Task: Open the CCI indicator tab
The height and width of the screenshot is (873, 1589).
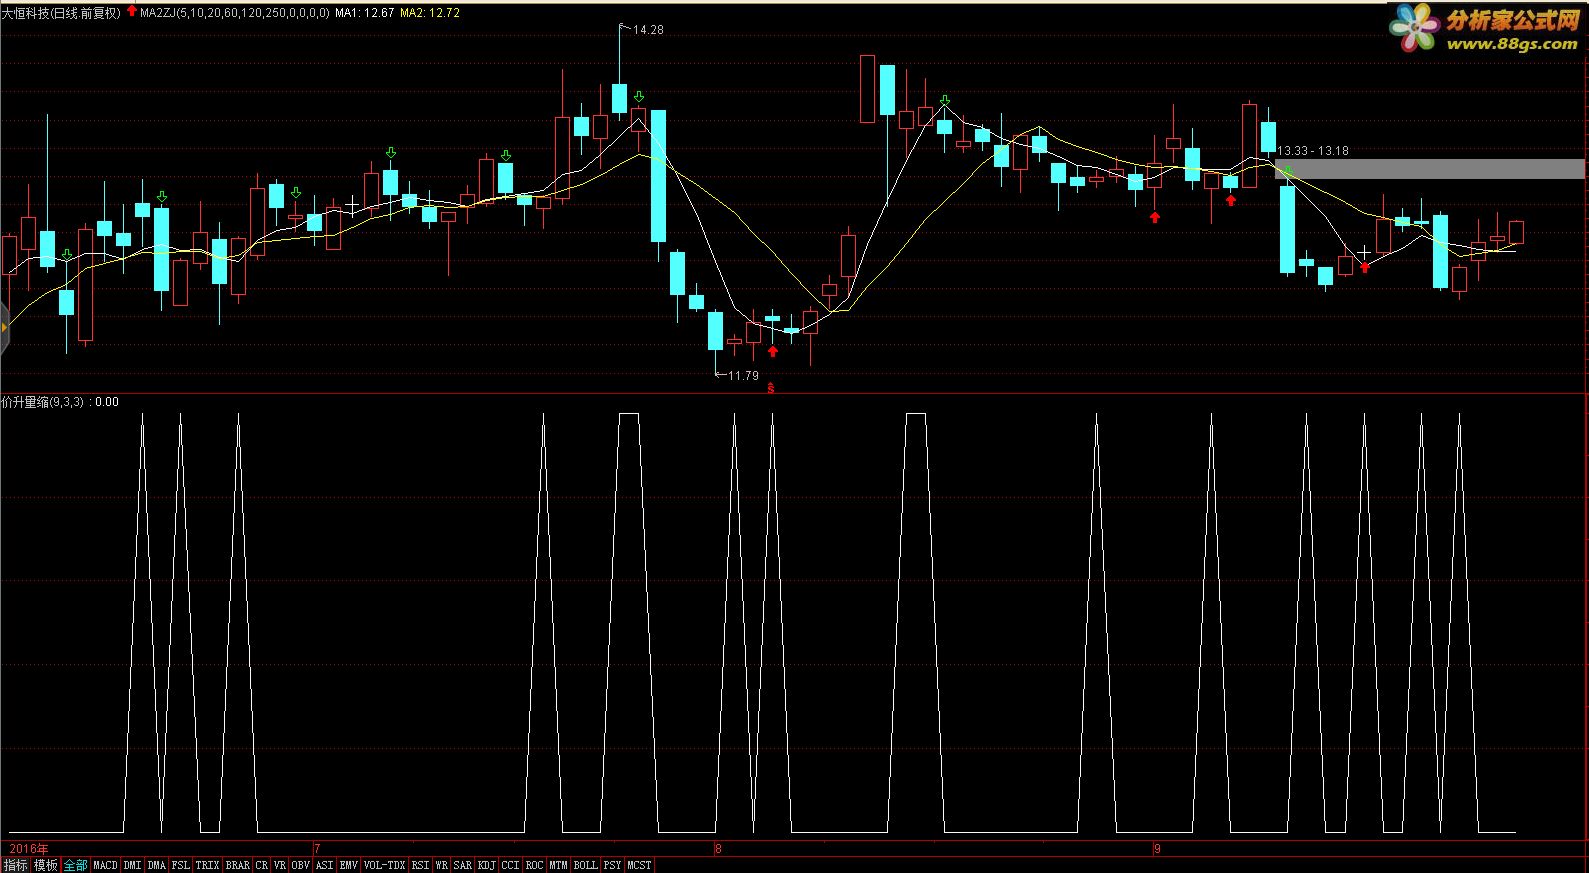Action: [x=511, y=865]
